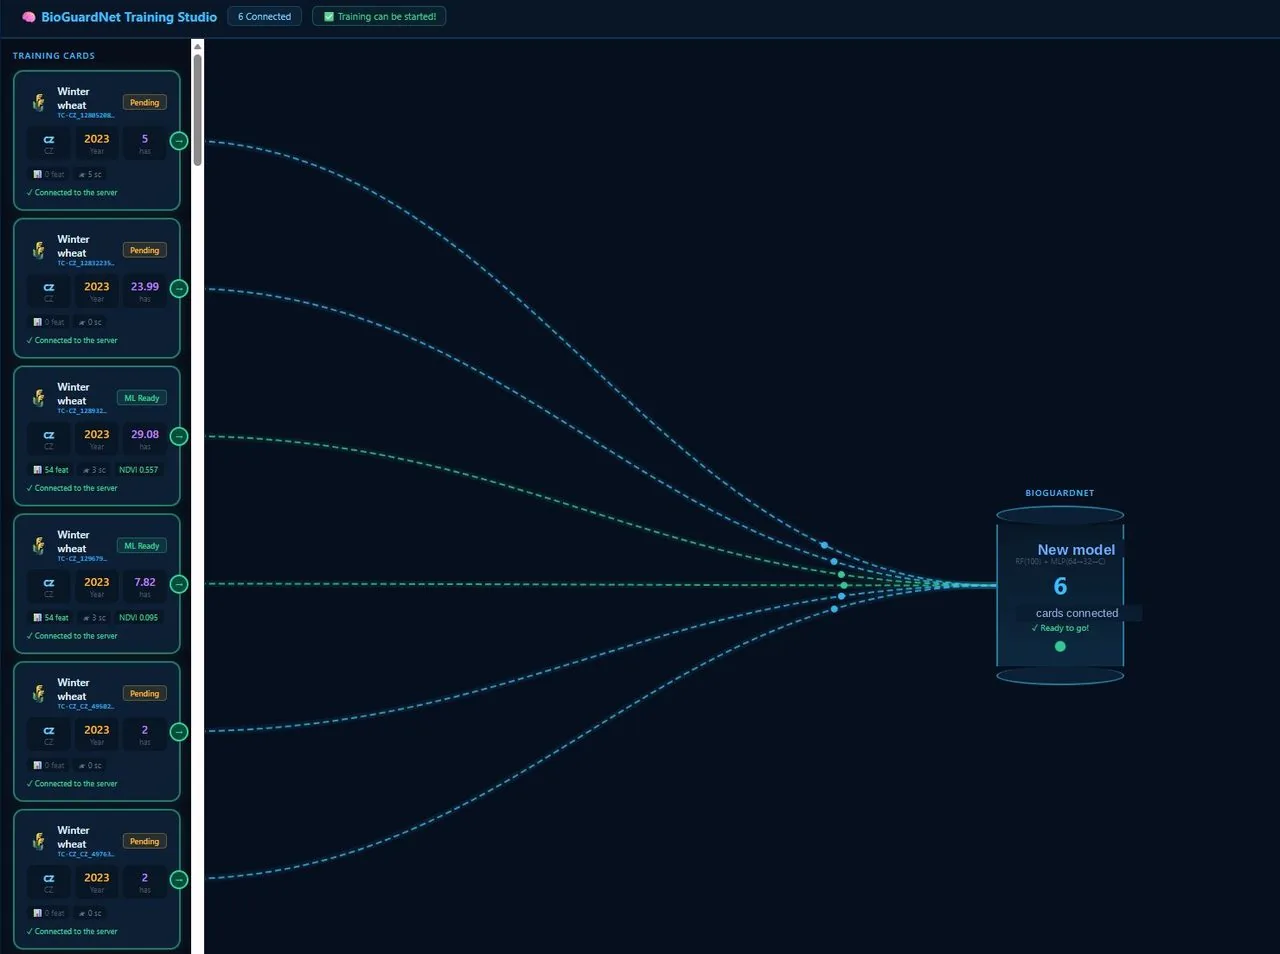This screenshot has width=1280, height=954.
Task: Click the 2023 year on the 5 ha card
Action: (x=97, y=139)
